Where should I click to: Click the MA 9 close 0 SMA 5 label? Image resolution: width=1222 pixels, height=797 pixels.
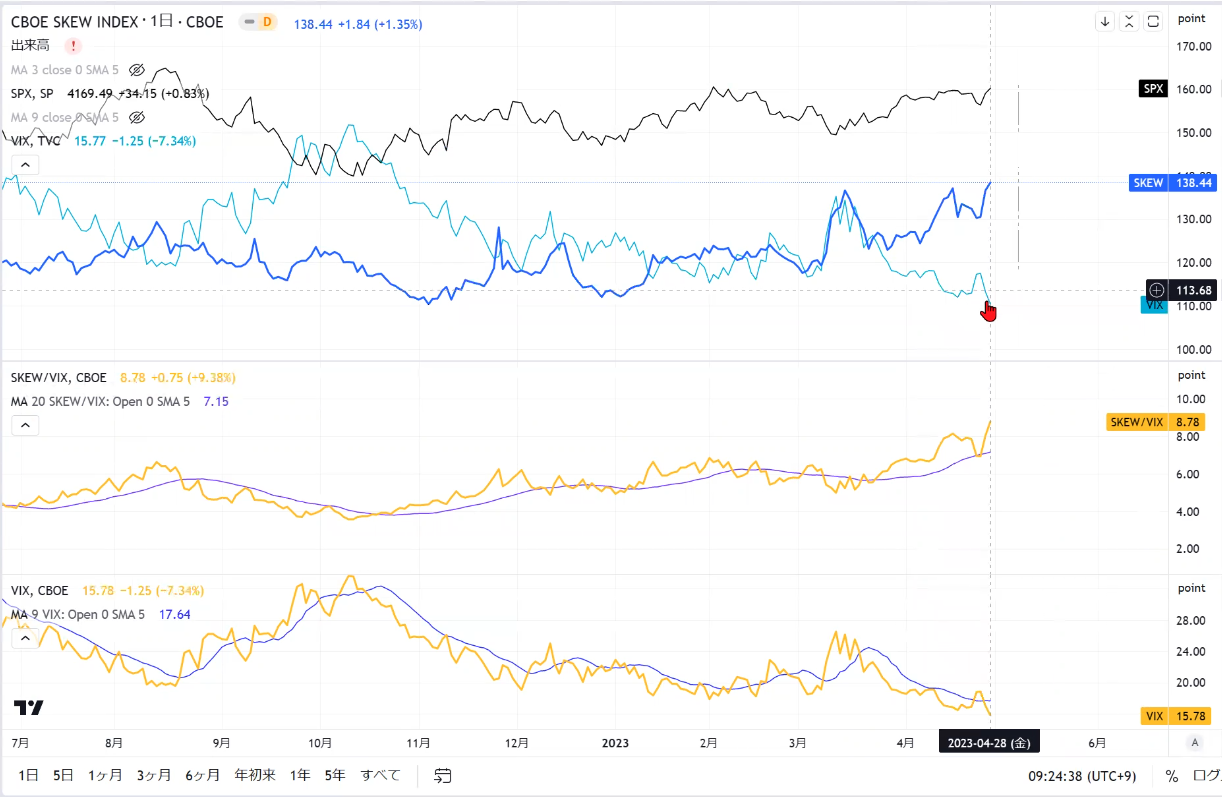coord(66,117)
